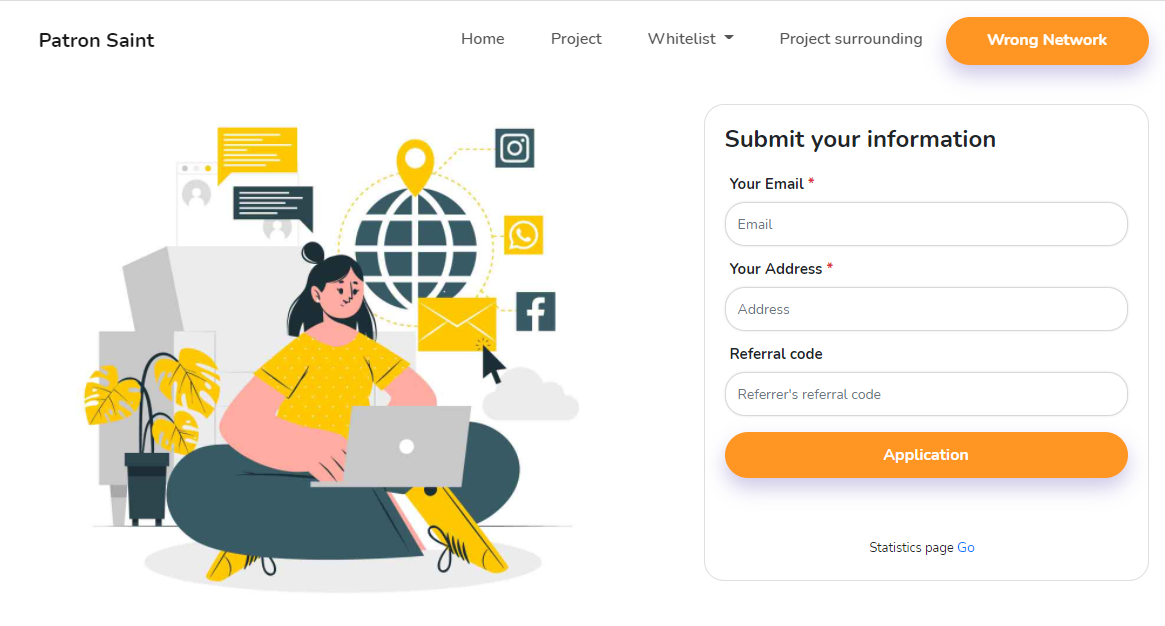Screen dimensions: 1165x626
Task: Click the Wrong Network button
Action: tap(1047, 40)
